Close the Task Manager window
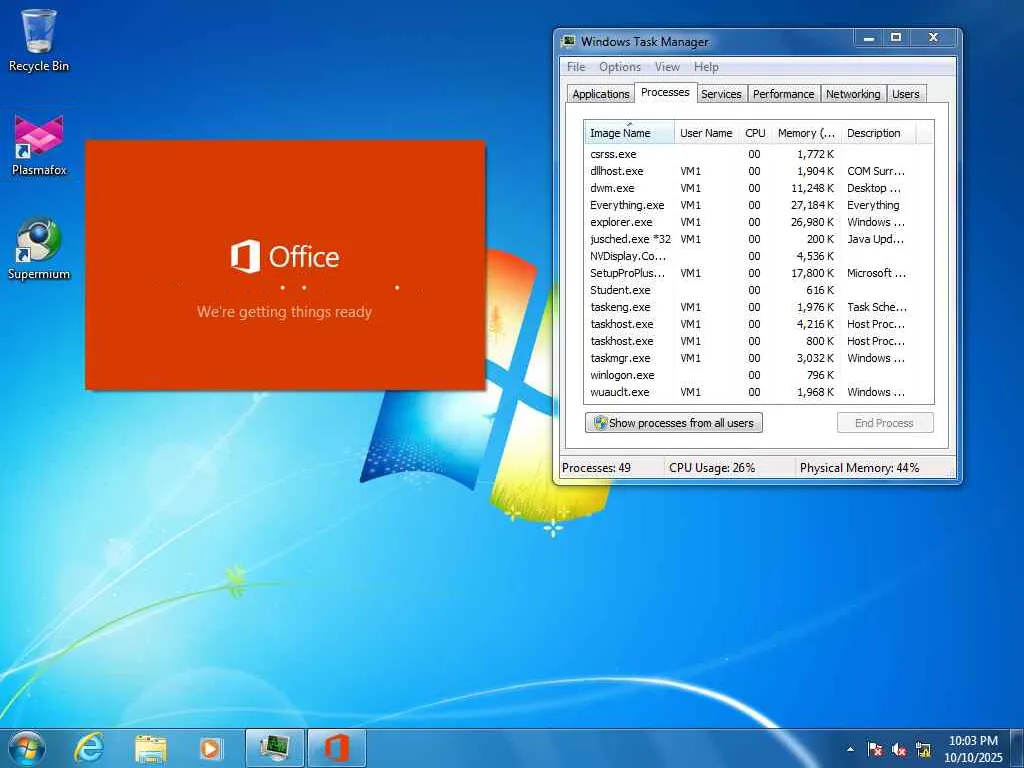 (x=934, y=38)
